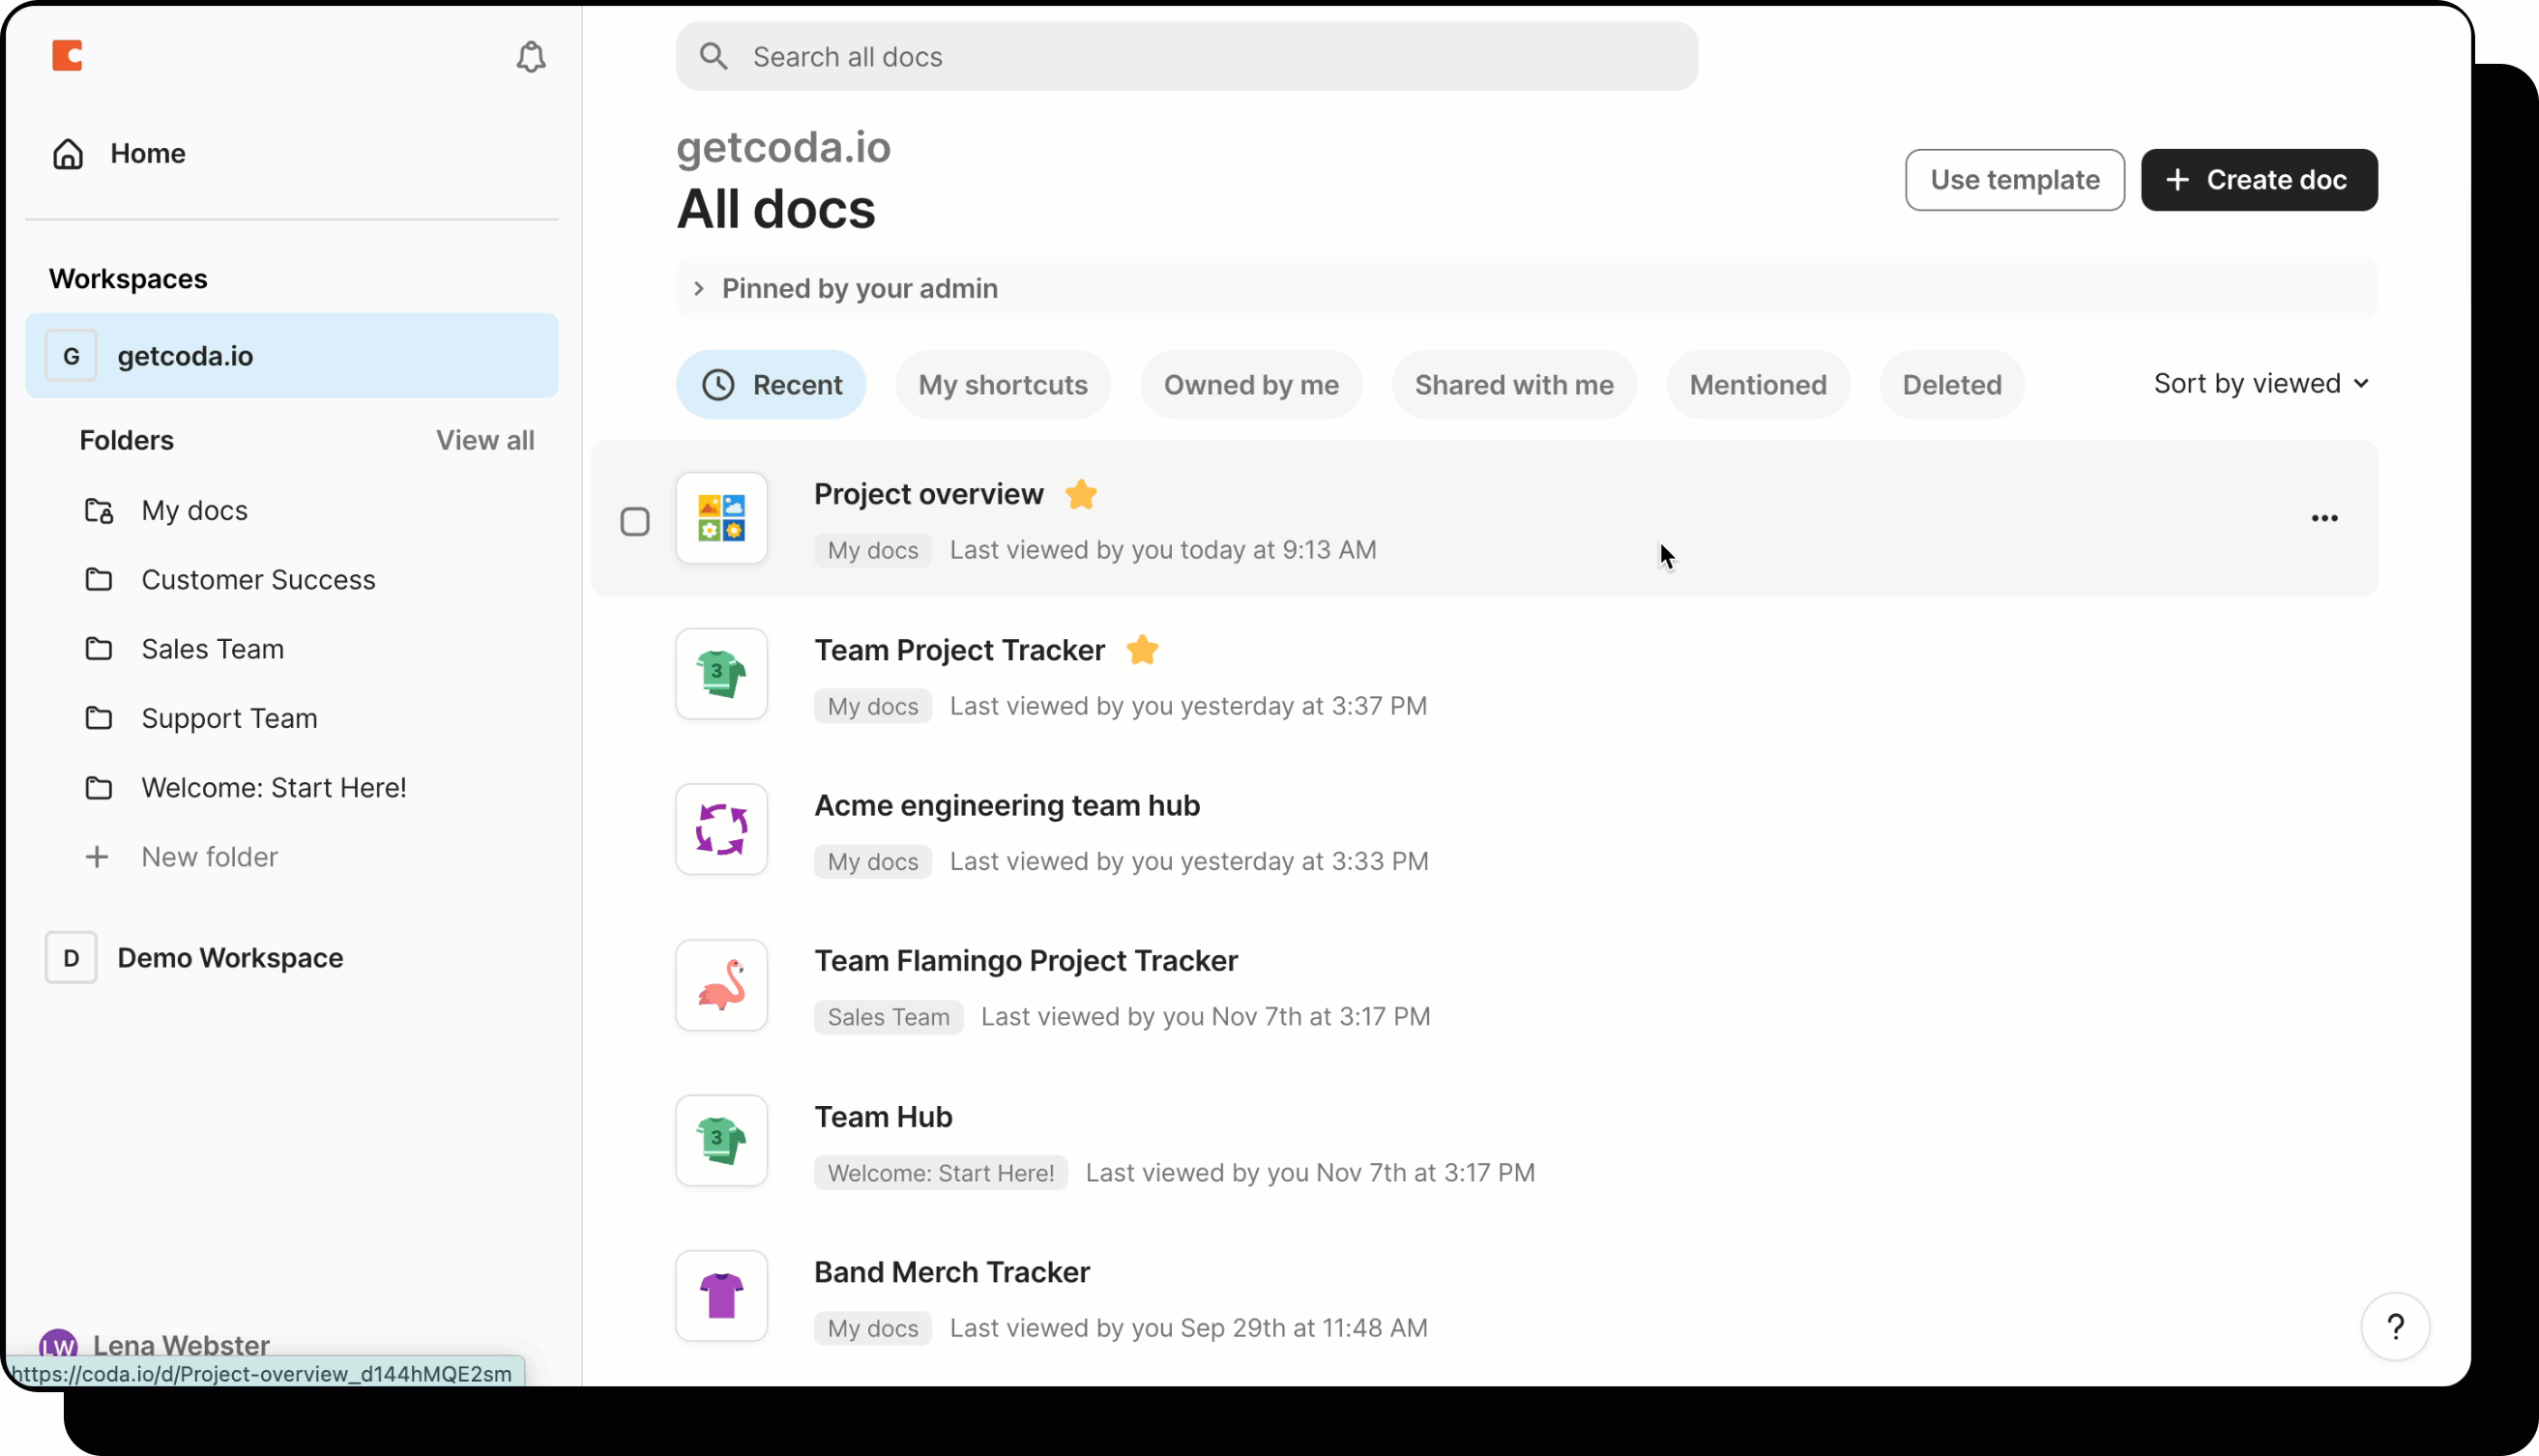Click the Coda logo icon

[67, 56]
